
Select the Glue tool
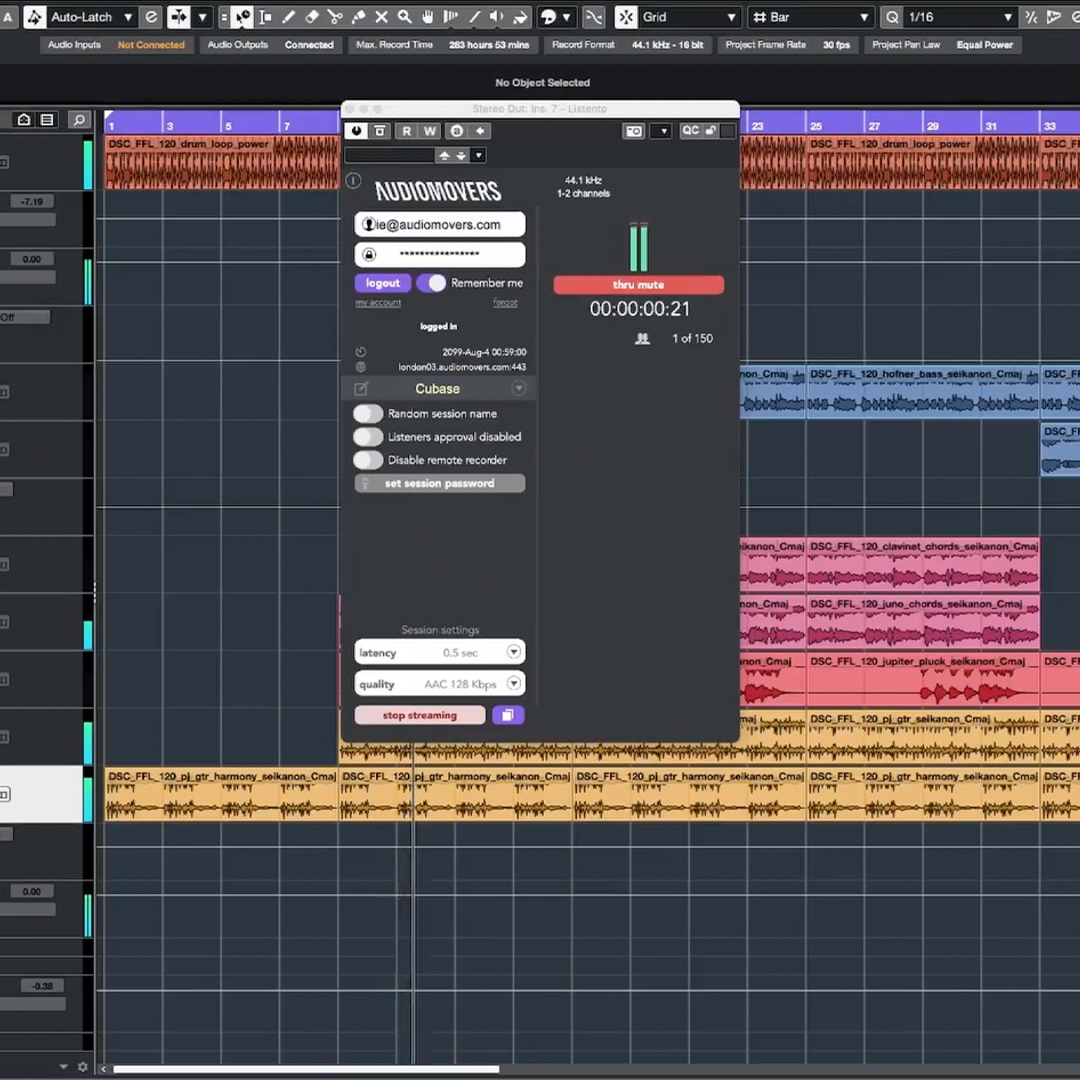tap(358, 17)
